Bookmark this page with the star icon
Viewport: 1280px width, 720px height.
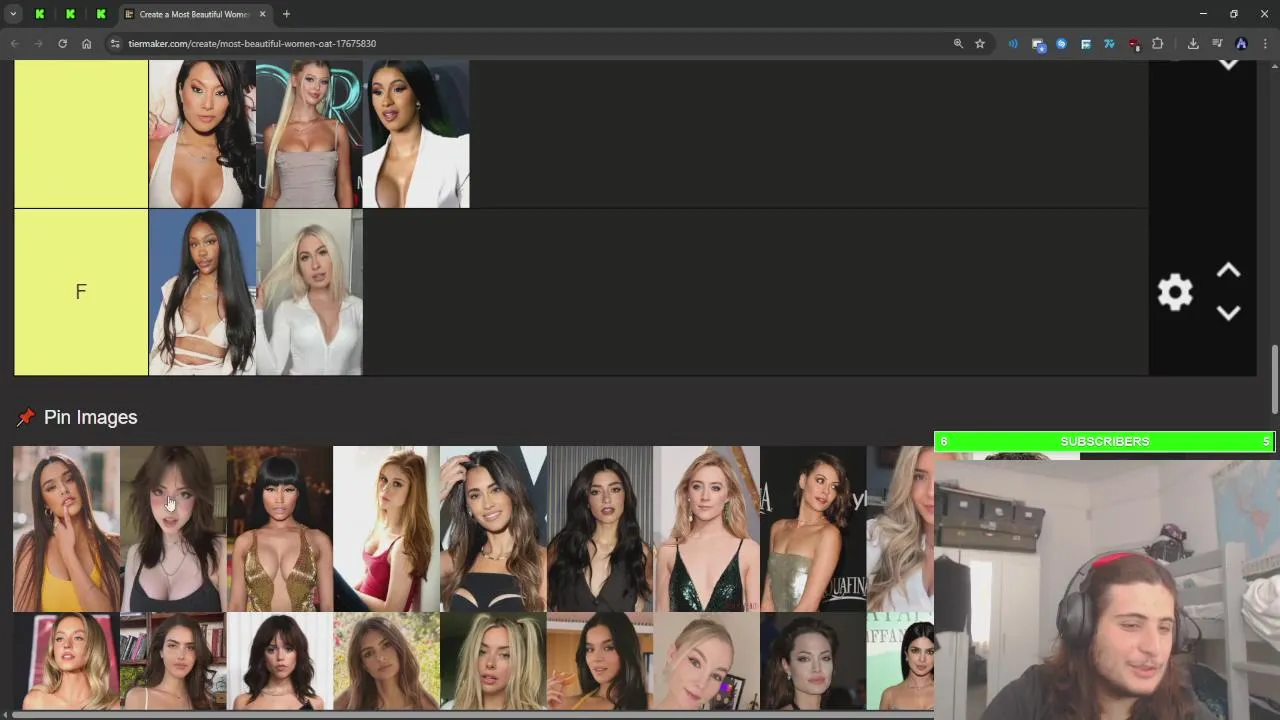980,44
